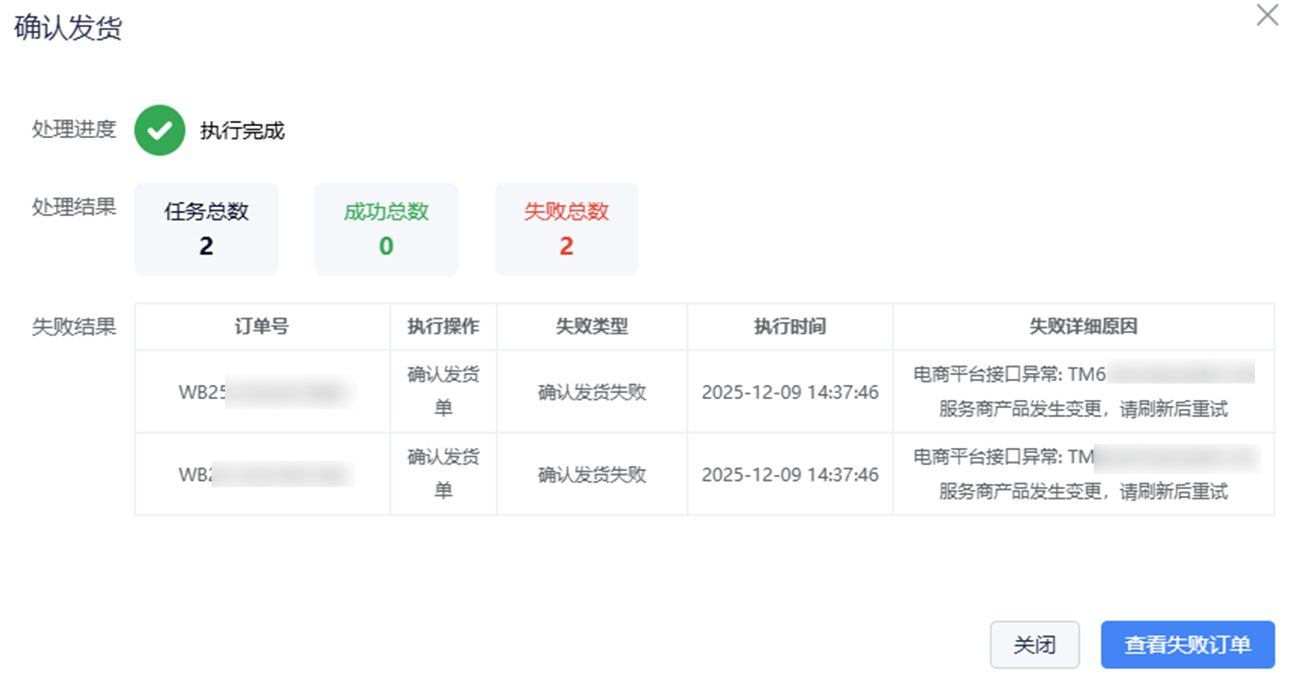This screenshot has width=1299, height=678.
Task: Open failed orders via 查看失败订单 button
Action: click(x=1187, y=645)
